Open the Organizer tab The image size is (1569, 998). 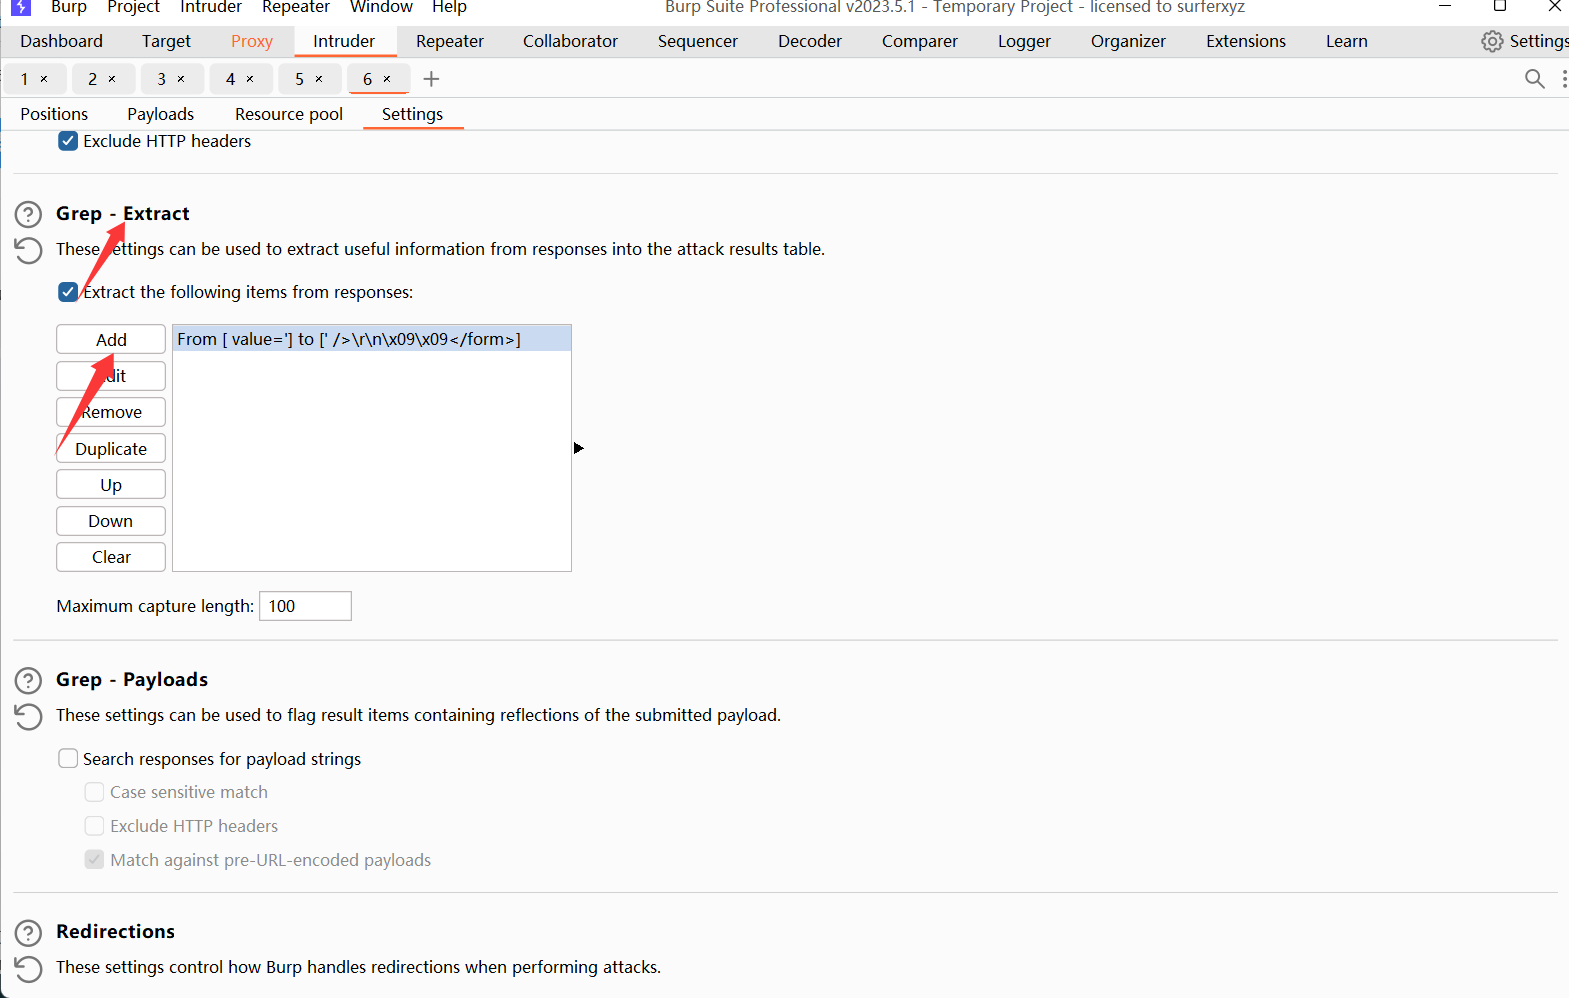[x=1128, y=41]
